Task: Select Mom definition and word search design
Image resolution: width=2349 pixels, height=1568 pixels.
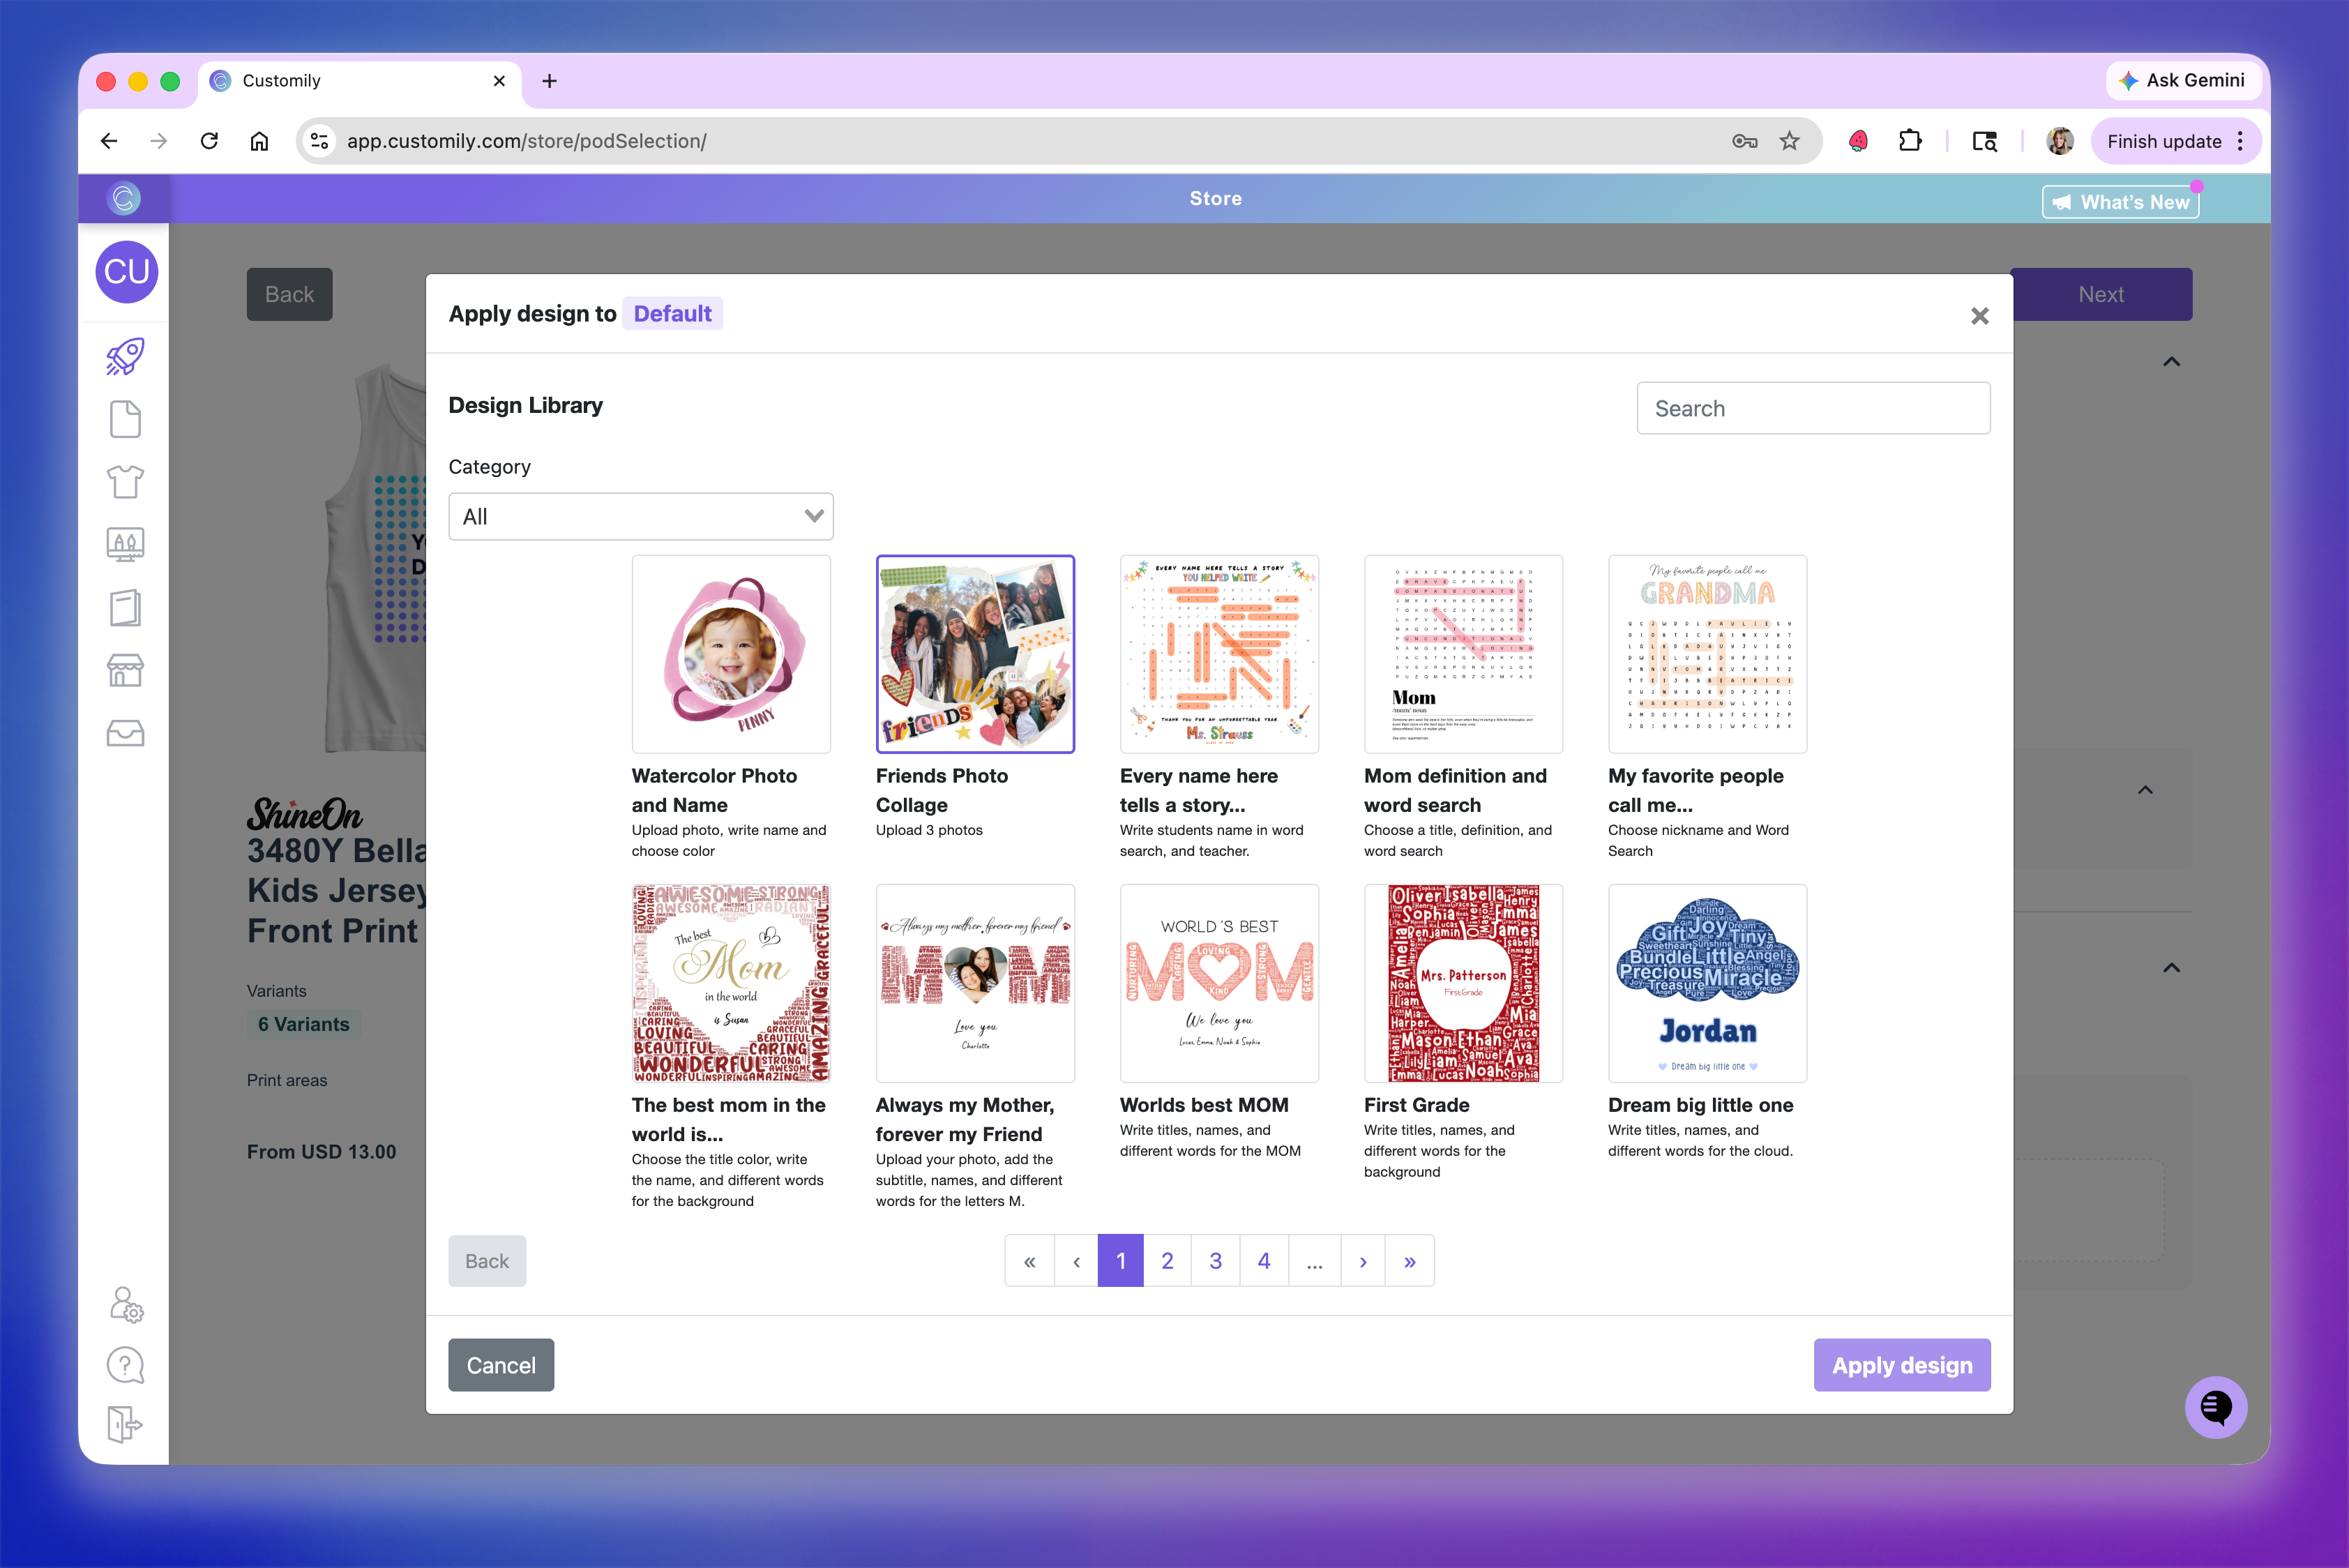Action: [1463, 654]
